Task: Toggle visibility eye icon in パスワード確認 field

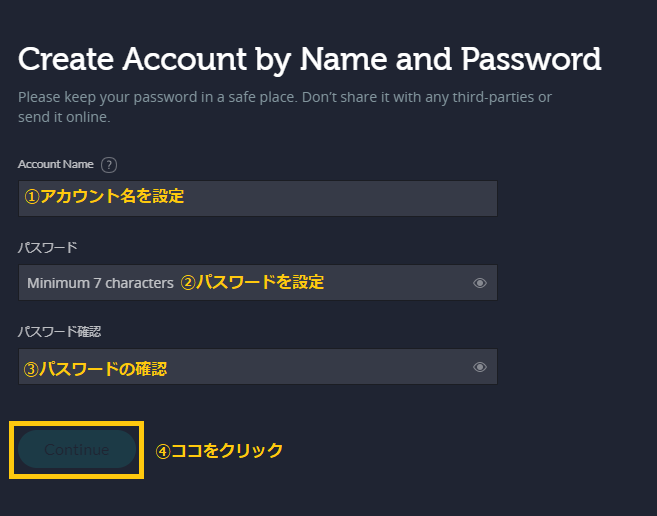Action: coord(480,367)
